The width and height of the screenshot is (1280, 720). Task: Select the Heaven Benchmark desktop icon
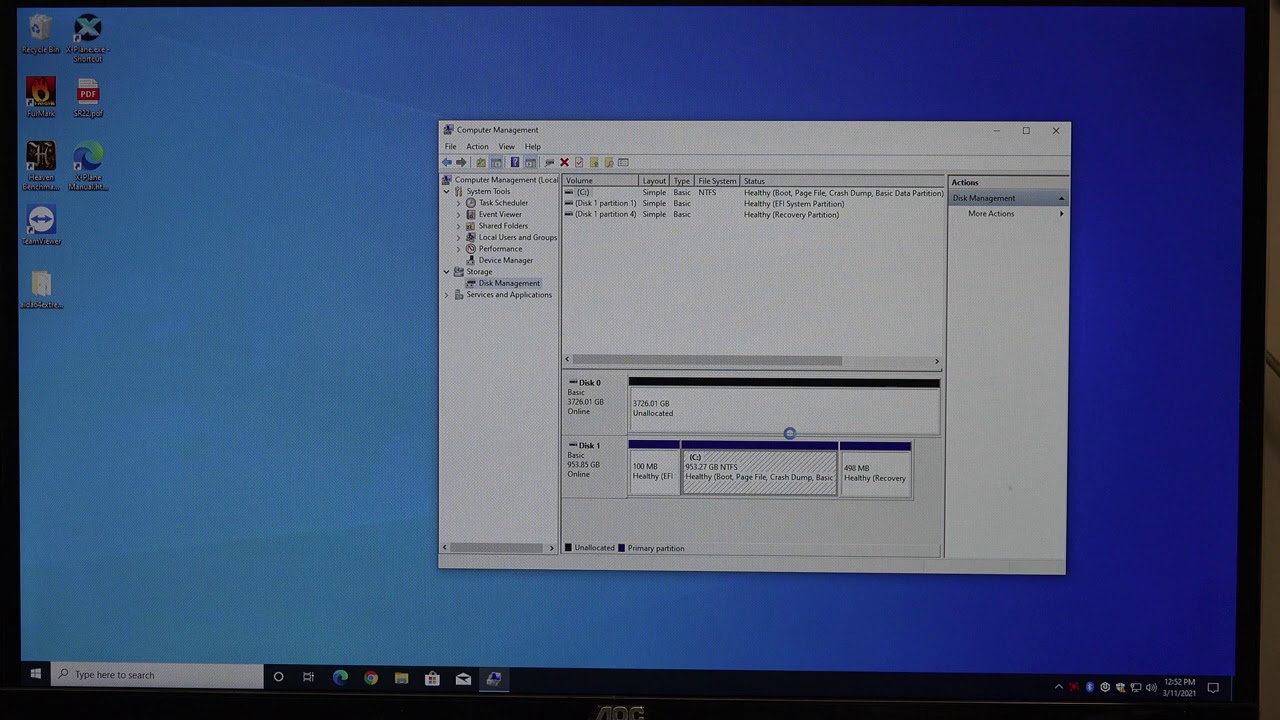click(x=41, y=166)
